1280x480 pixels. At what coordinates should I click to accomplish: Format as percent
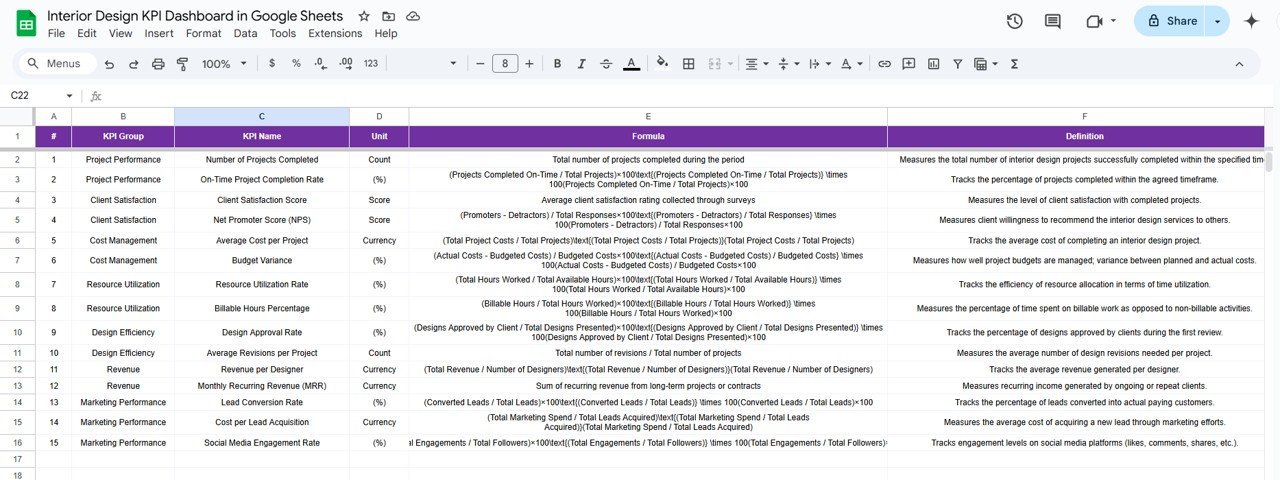[296, 64]
